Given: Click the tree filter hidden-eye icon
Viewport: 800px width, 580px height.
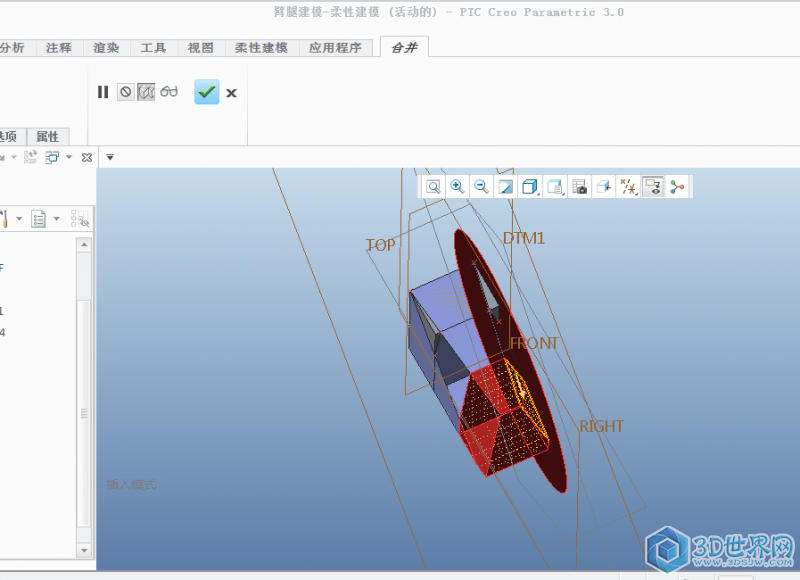Looking at the screenshot, I should pos(80,218).
